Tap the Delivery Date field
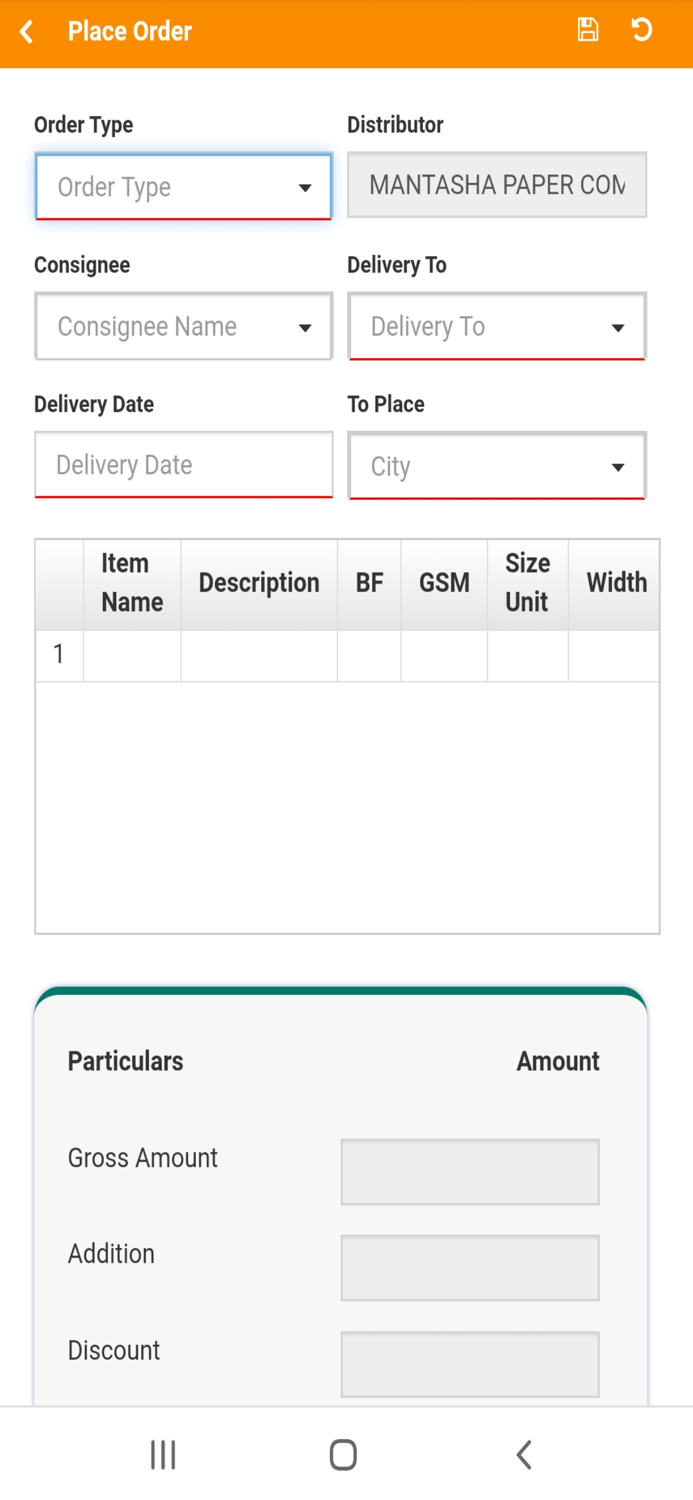 (x=183, y=465)
